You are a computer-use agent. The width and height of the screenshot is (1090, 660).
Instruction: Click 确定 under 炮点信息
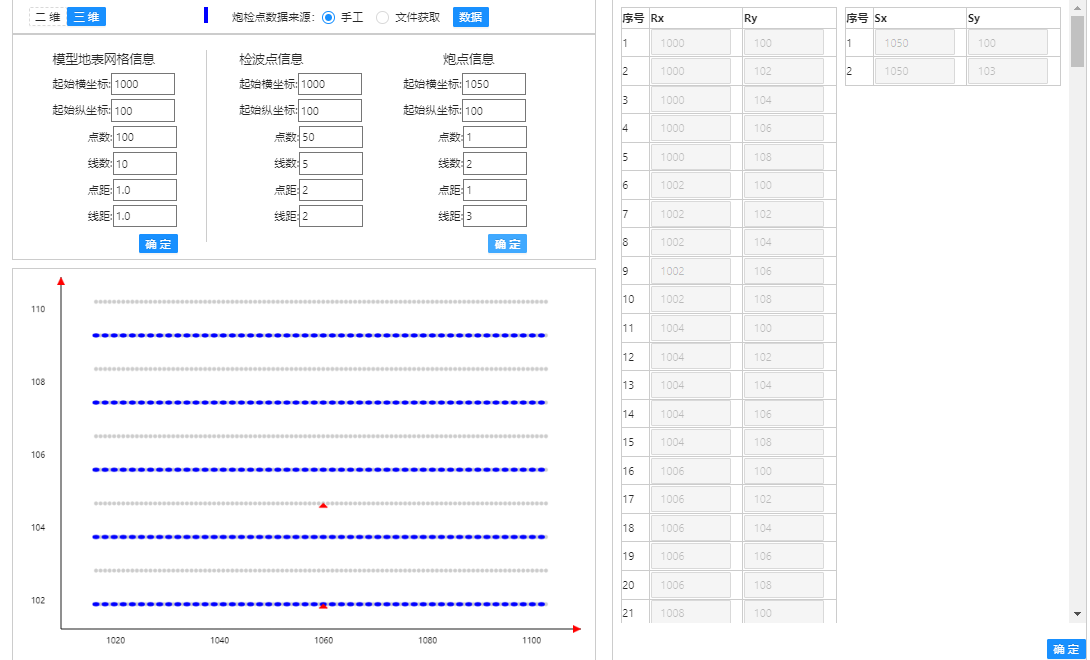coord(507,244)
